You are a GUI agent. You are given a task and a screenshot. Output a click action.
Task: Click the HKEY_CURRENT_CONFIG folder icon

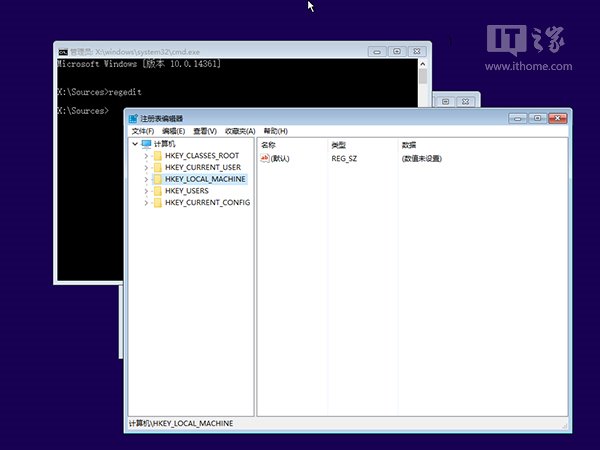[x=156, y=202]
